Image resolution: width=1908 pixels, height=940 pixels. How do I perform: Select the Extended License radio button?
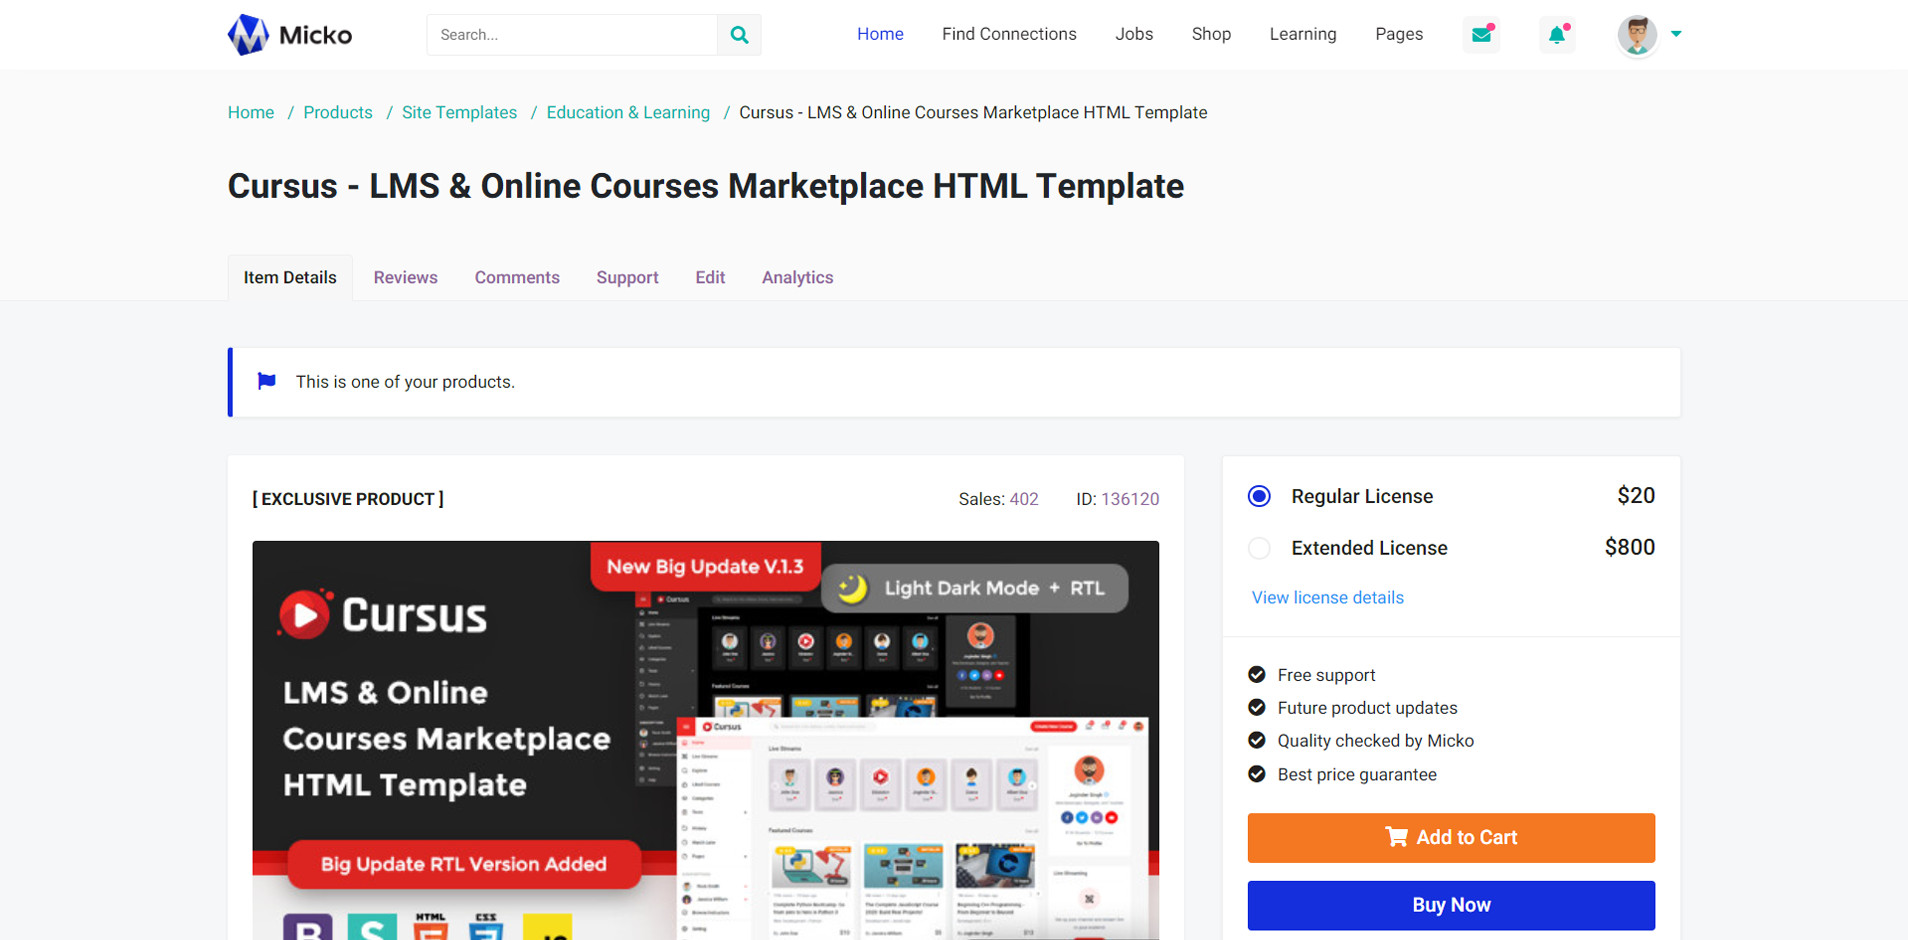point(1259,548)
